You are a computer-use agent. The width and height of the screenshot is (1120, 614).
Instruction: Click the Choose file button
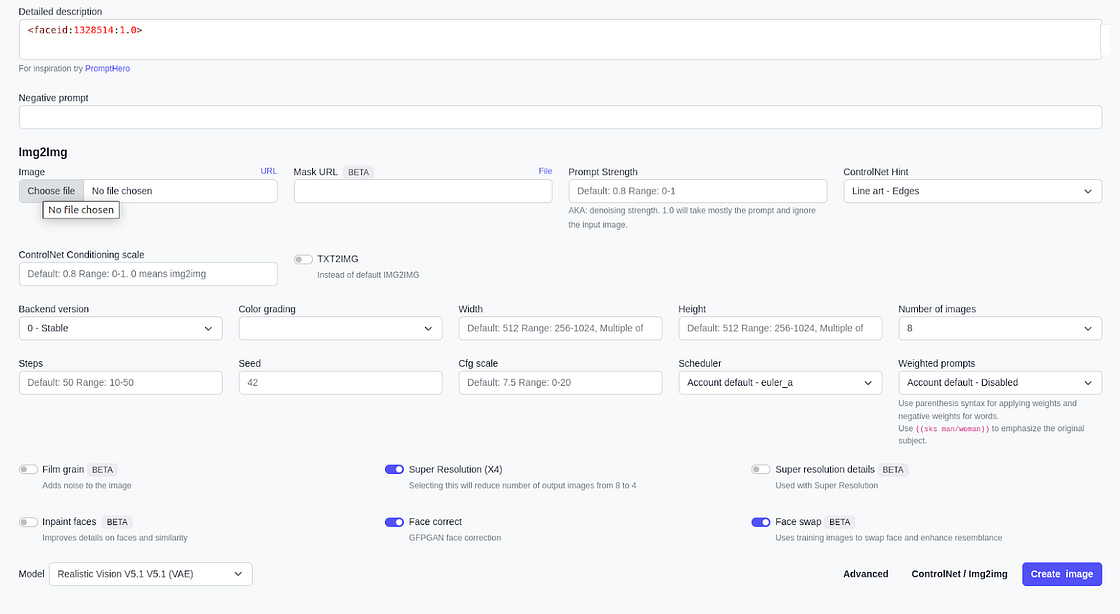51,191
